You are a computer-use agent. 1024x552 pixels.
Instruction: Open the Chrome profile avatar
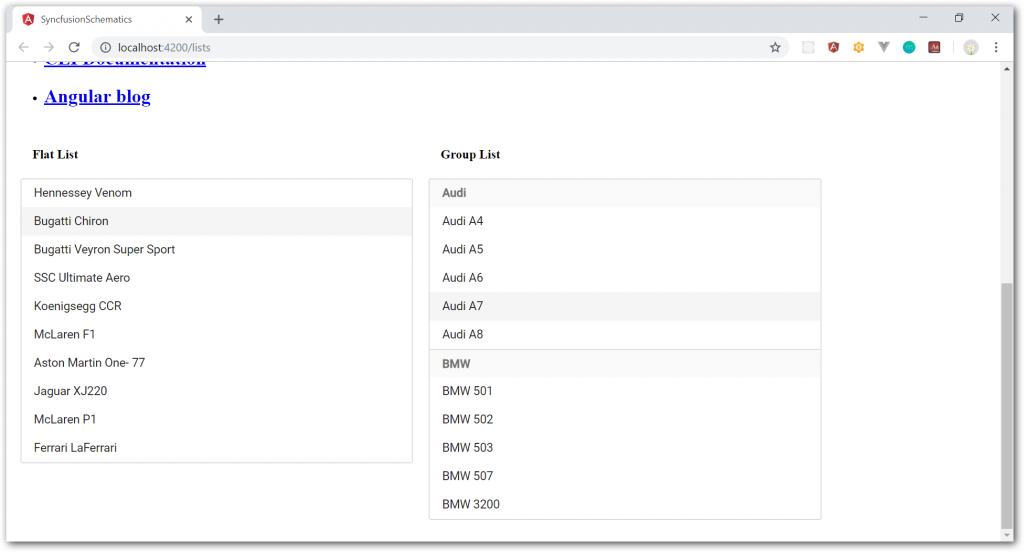coord(970,47)
